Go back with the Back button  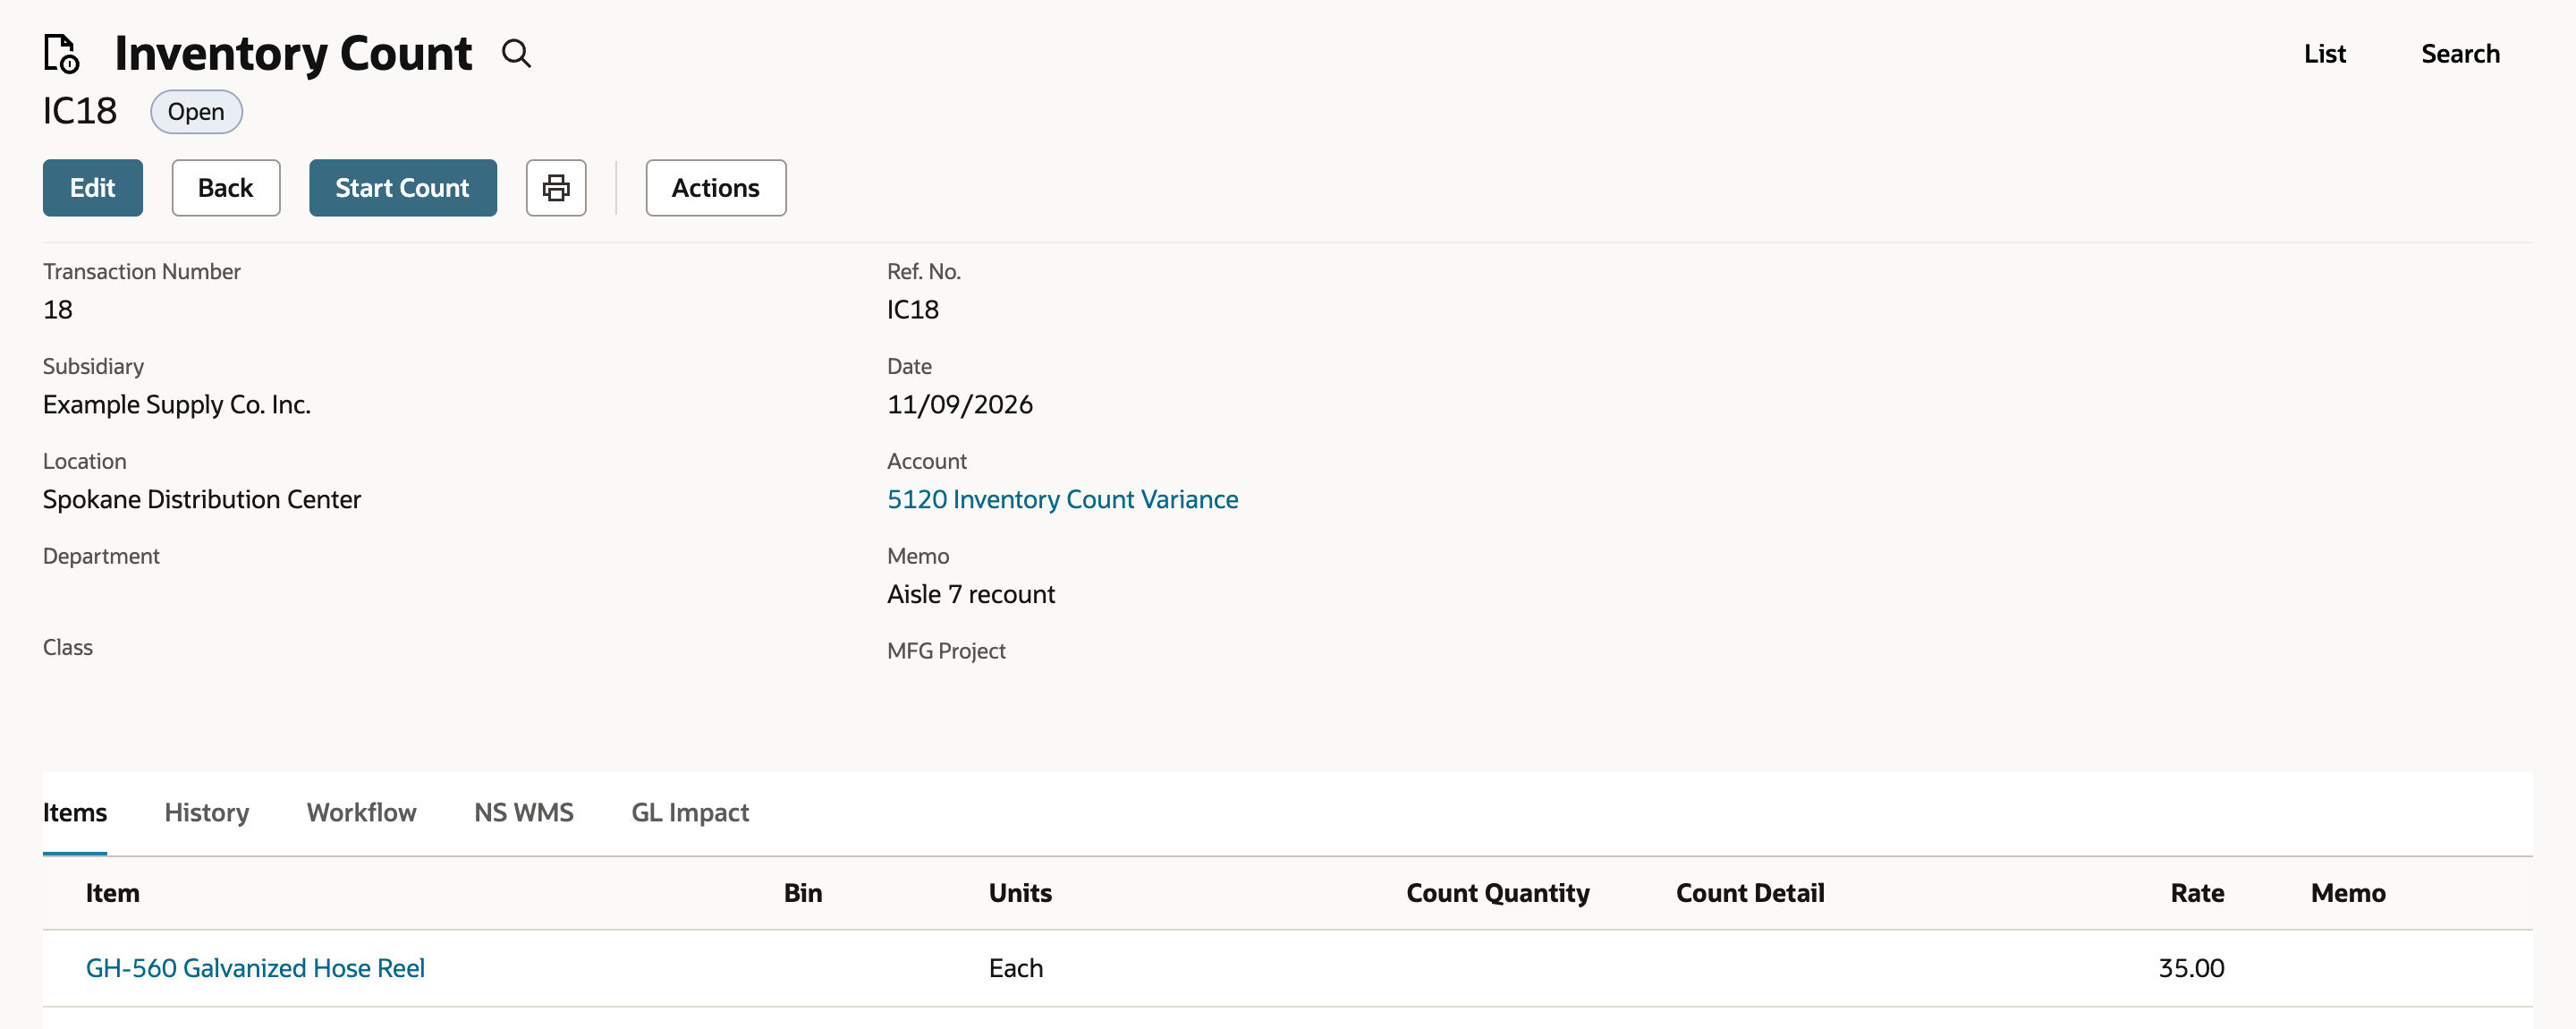click(226, 188)
